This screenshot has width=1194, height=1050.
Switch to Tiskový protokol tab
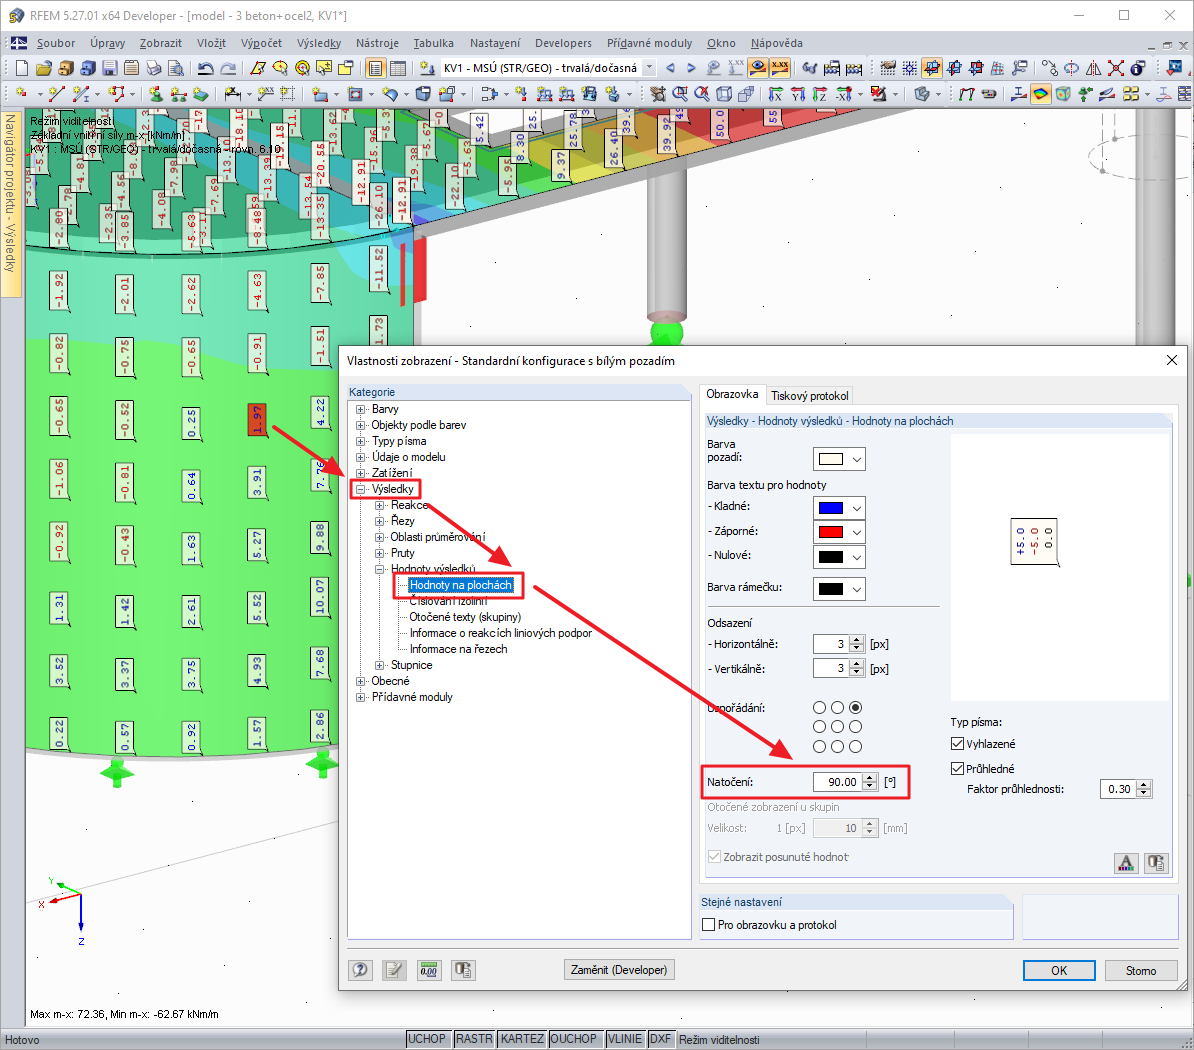click(809, 395)
